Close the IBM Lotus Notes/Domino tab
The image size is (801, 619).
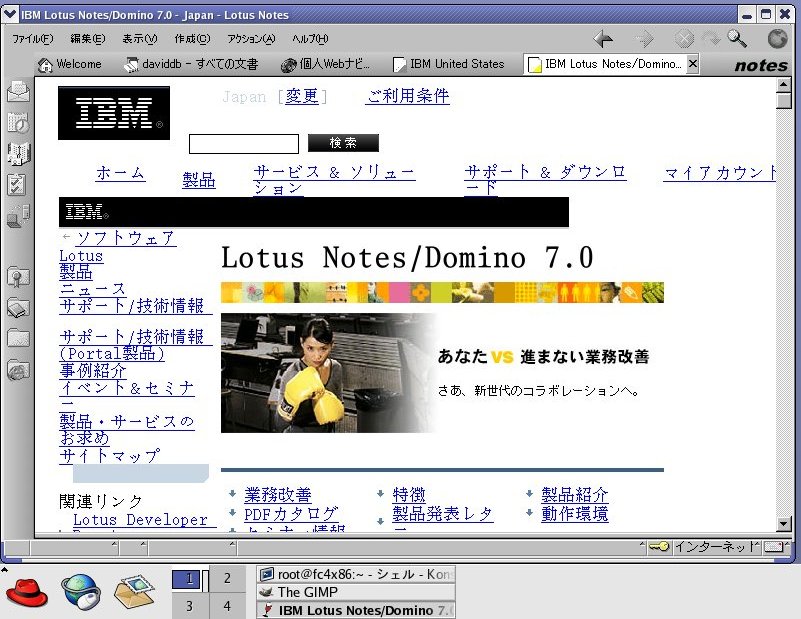[x=692, y=64]
